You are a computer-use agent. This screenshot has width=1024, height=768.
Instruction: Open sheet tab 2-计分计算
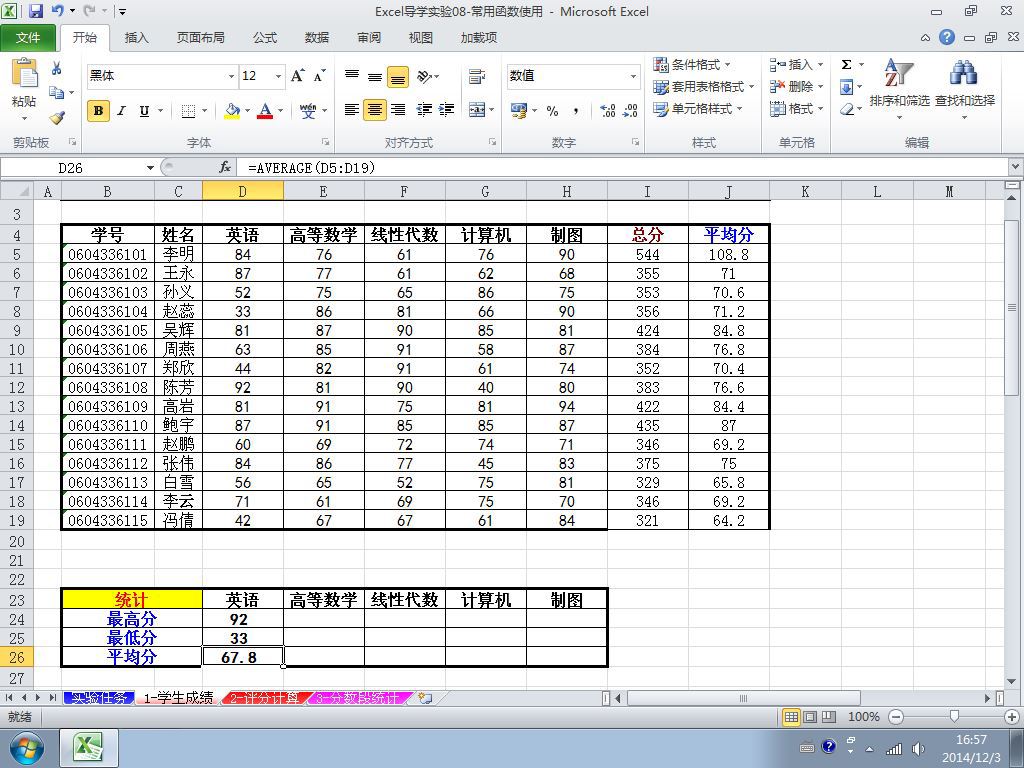[264, 698]
